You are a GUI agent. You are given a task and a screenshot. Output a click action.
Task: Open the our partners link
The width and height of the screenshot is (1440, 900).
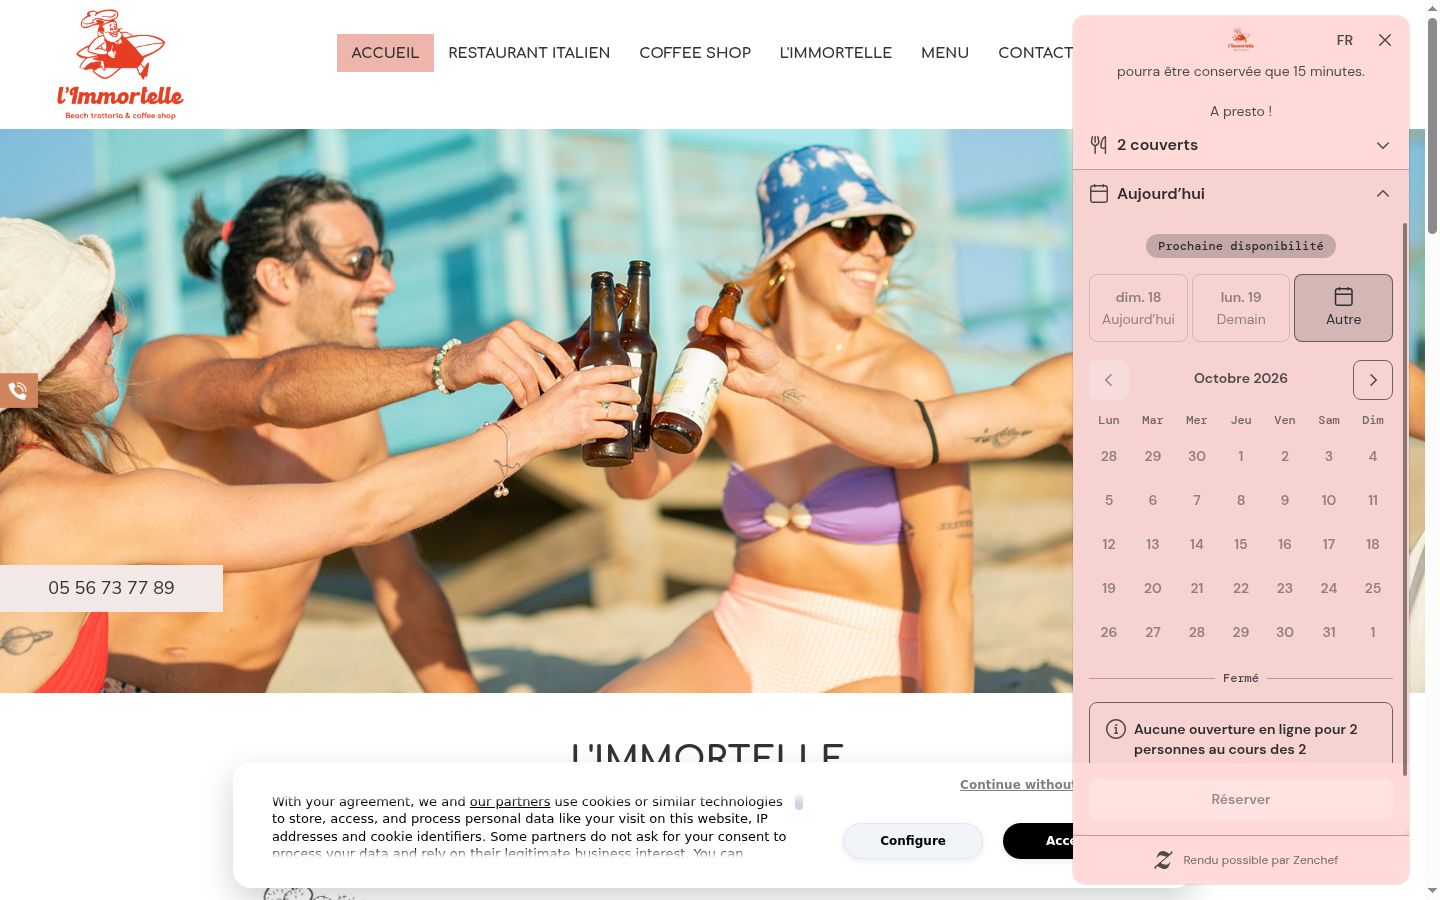(x=510, y=802)
